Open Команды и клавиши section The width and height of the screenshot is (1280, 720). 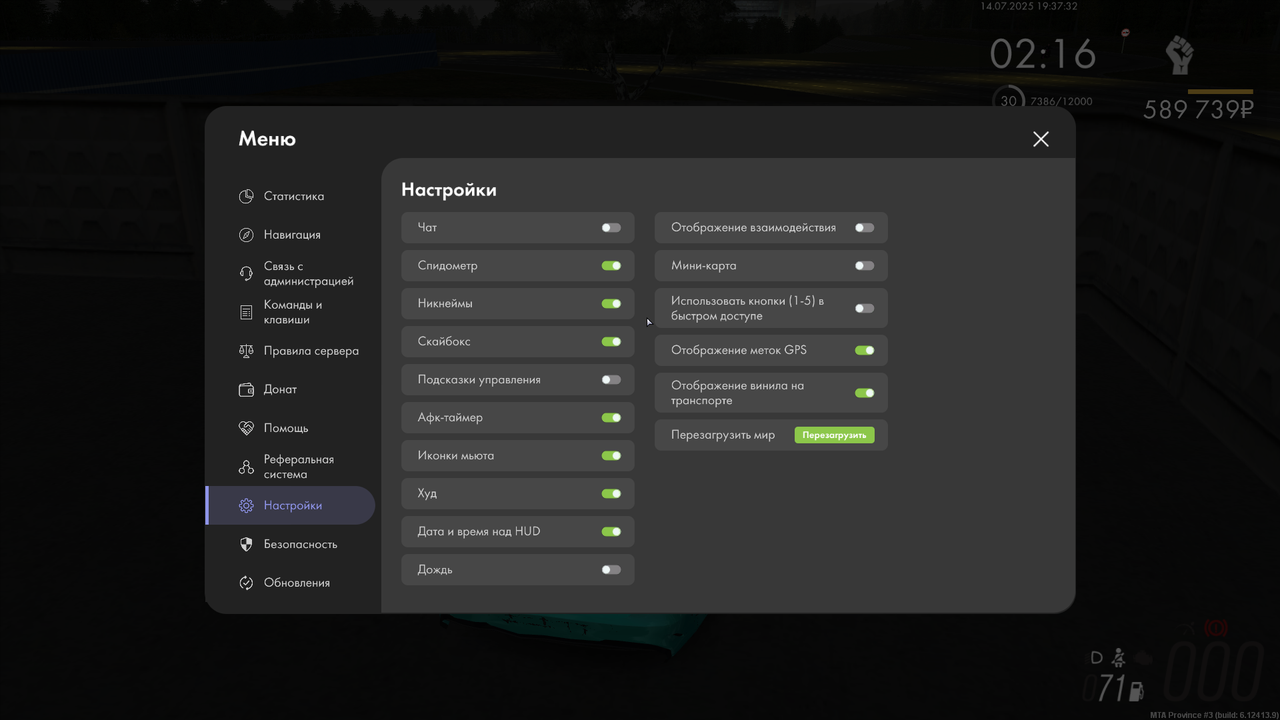pos(290,312)
